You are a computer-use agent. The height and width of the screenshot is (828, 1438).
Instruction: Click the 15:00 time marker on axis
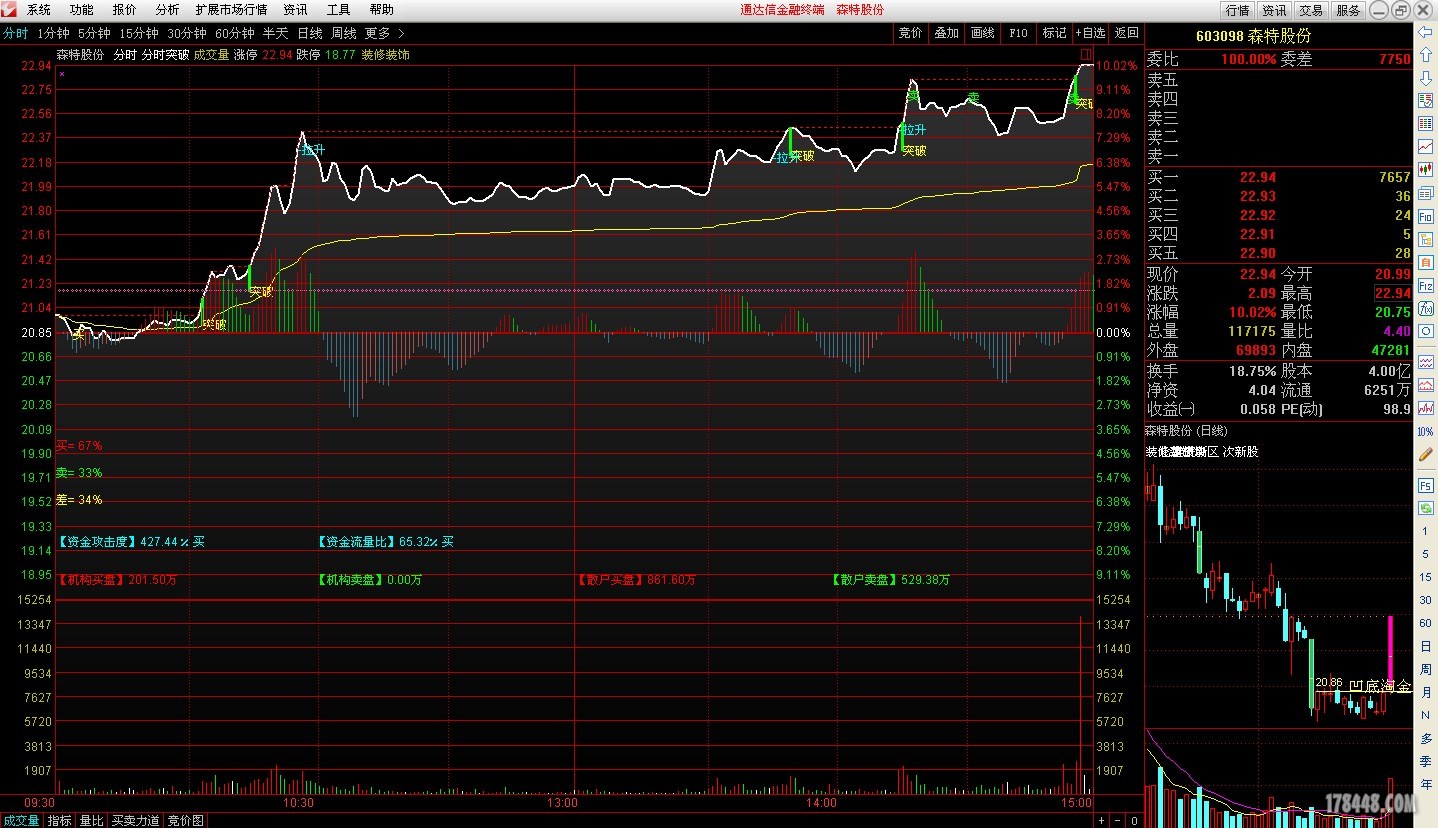point(1076,803)
